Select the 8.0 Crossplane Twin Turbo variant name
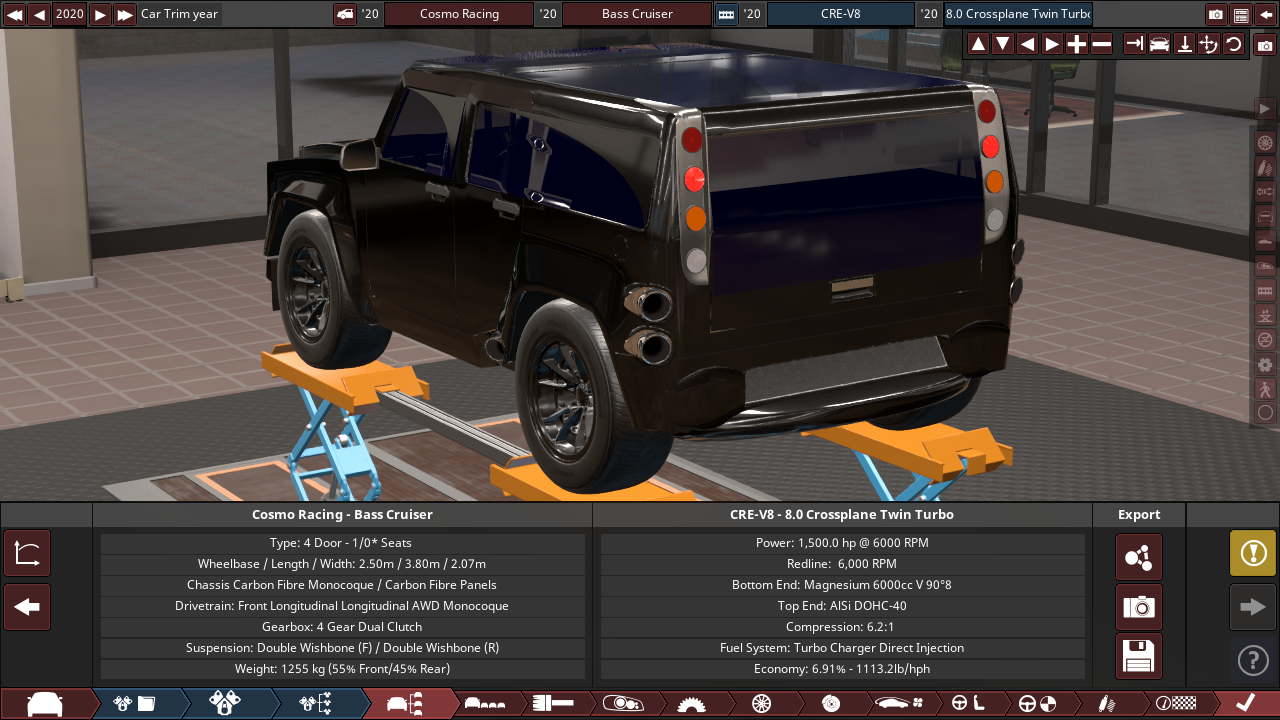The image size is (1280, 720). pos(1018,14)
